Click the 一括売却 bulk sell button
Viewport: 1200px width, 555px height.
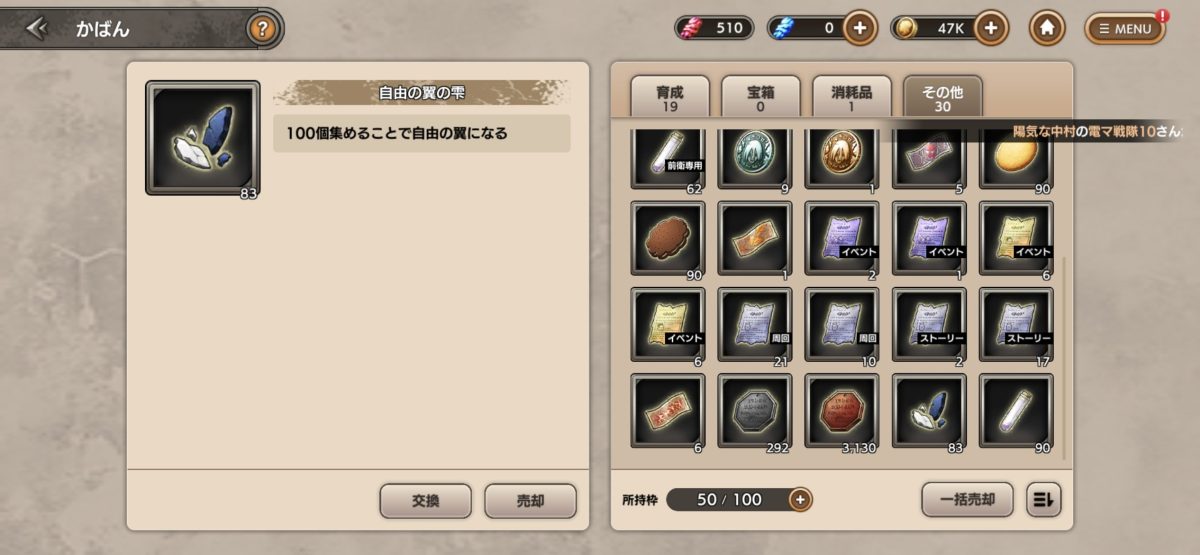(967, 499)
